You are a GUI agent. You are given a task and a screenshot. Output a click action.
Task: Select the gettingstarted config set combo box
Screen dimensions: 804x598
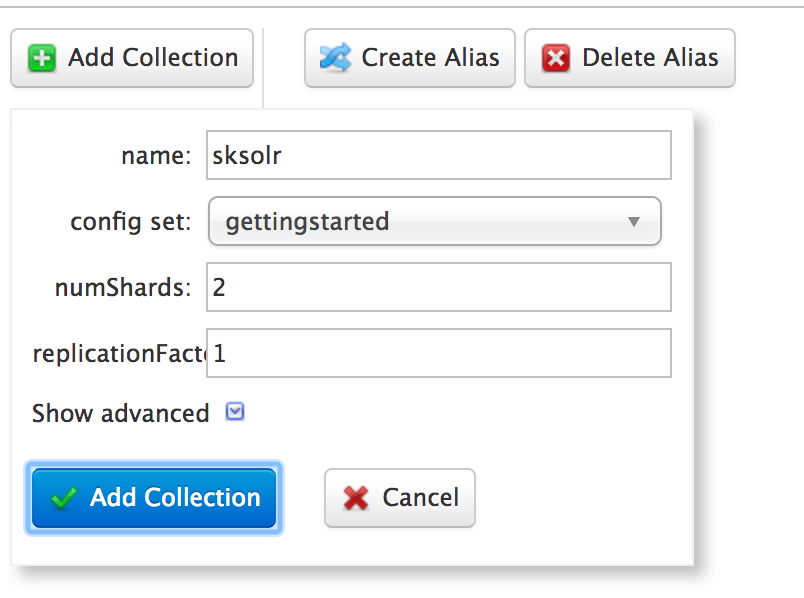(x=435, y=221)
